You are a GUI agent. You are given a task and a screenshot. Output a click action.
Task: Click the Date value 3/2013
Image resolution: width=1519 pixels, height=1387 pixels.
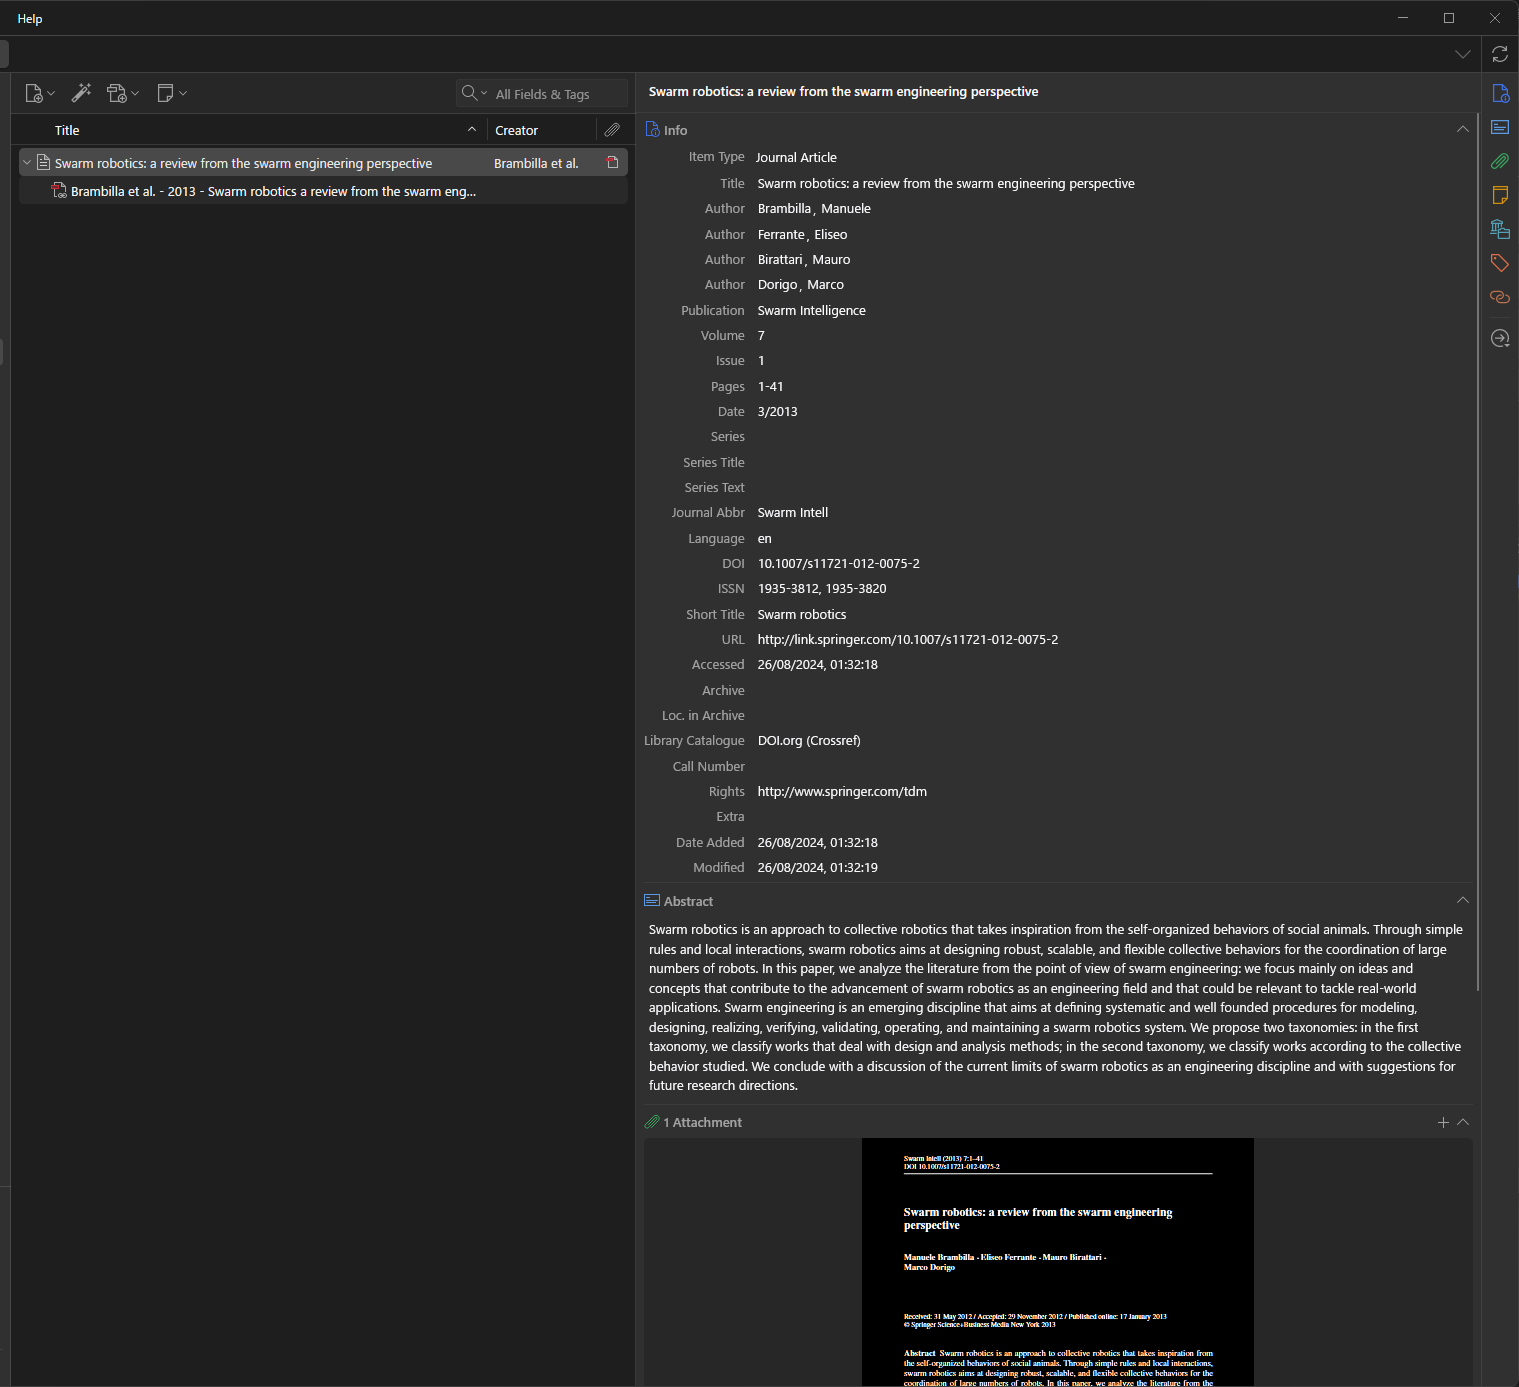point(777,411)
